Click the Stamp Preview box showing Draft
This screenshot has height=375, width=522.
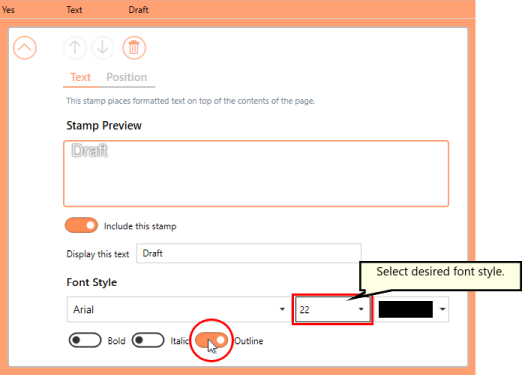[x=256, y=174]
